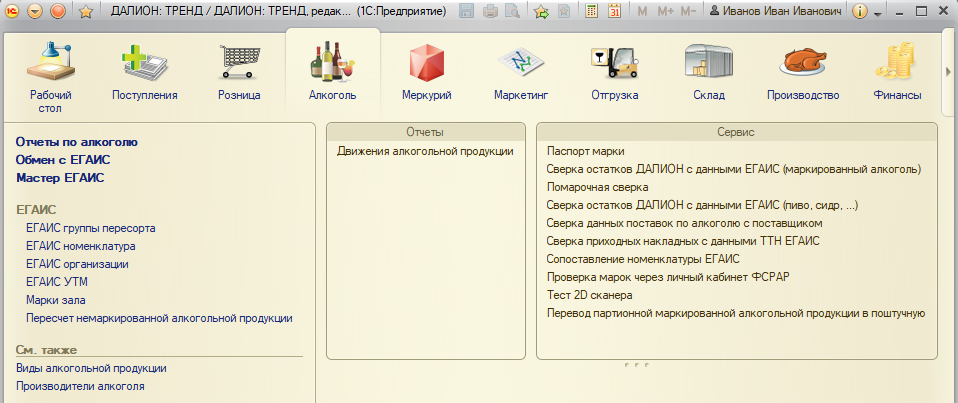This screenshot has height=403, width=958.
Task: Open Обмен с ЕГАИС link
Action: pos(63,159)
